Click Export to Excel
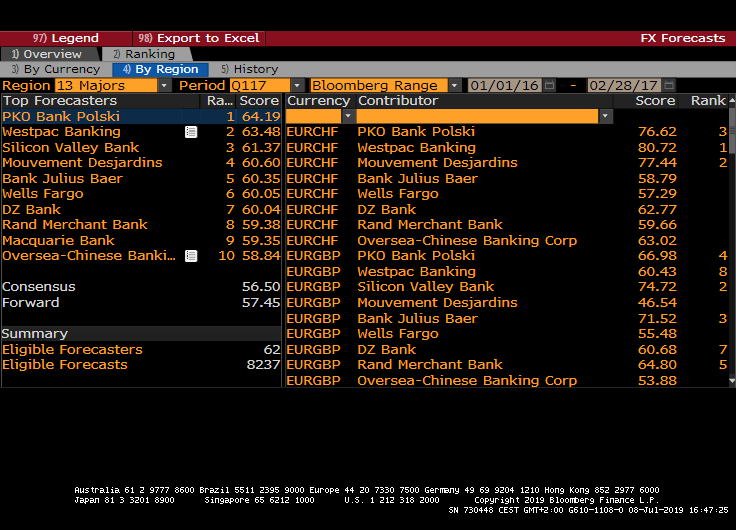The height and width of the screenshot is (530, 736). tap(199, 38)
